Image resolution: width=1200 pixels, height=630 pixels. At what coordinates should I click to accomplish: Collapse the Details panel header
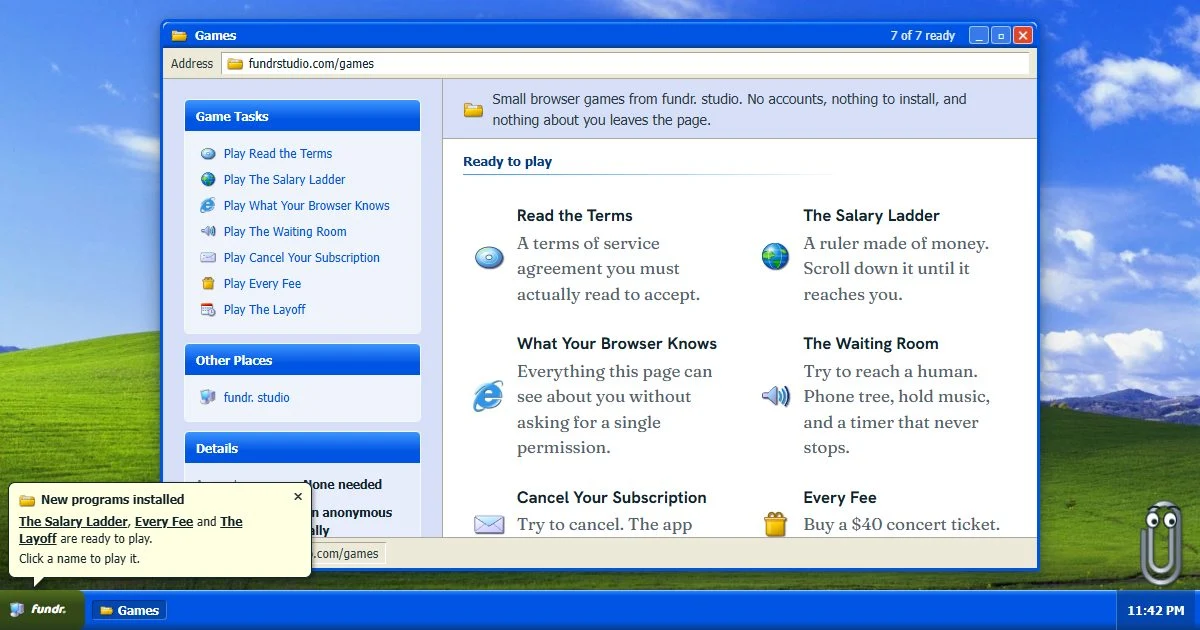click(x=302, y=448)
